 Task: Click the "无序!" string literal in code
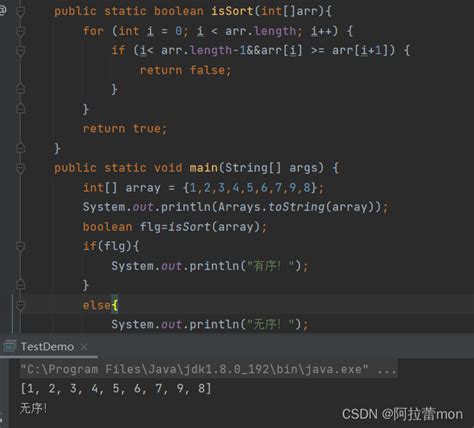click(271, 324)
